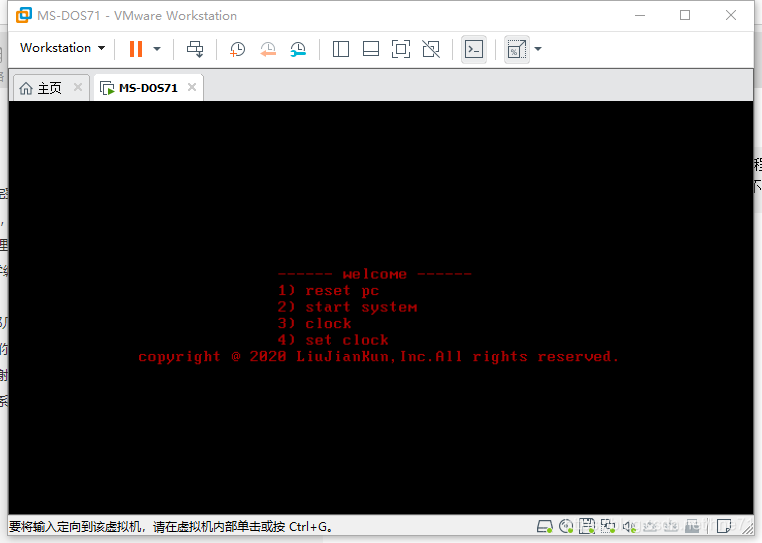Expand the stretch guest dropdown arrow
This screenshot has width=762, height=543.
538,49
